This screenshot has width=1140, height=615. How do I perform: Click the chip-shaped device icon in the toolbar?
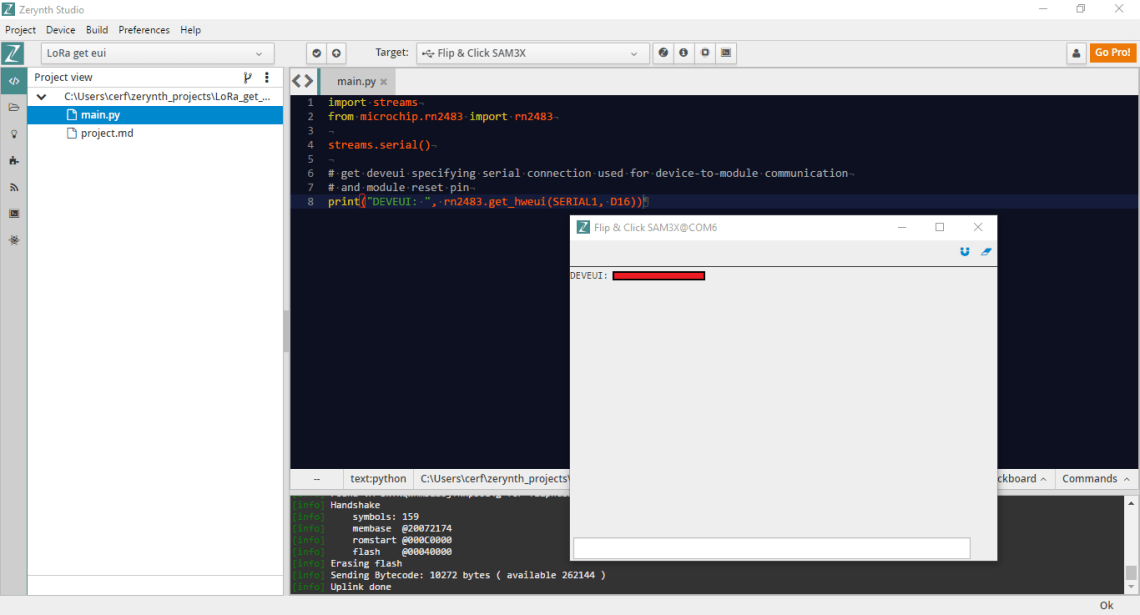pos(705,53)
